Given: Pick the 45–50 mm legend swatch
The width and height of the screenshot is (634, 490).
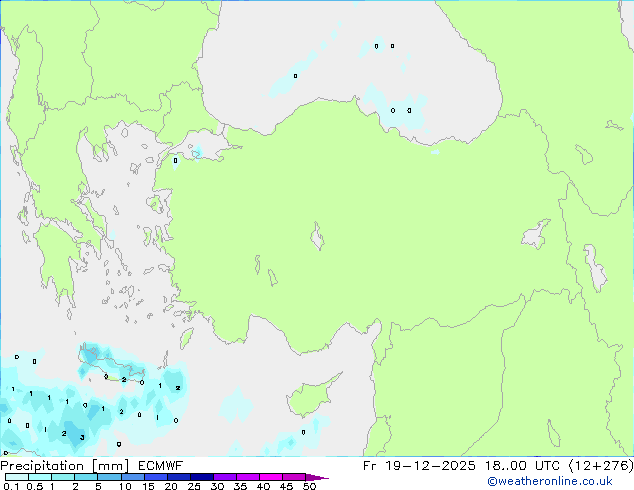Looking at the screenshot, I should (294, 477).
